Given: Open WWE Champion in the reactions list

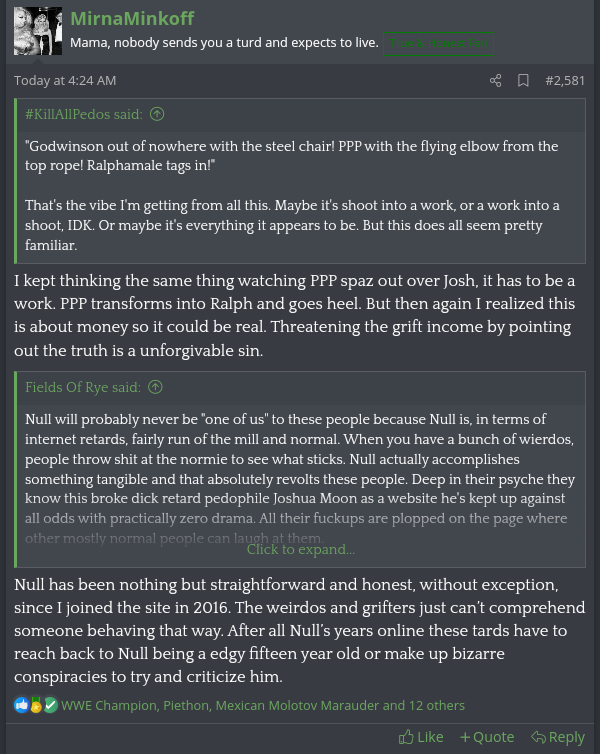Looking at the screenshot, I should pos(109,705).
